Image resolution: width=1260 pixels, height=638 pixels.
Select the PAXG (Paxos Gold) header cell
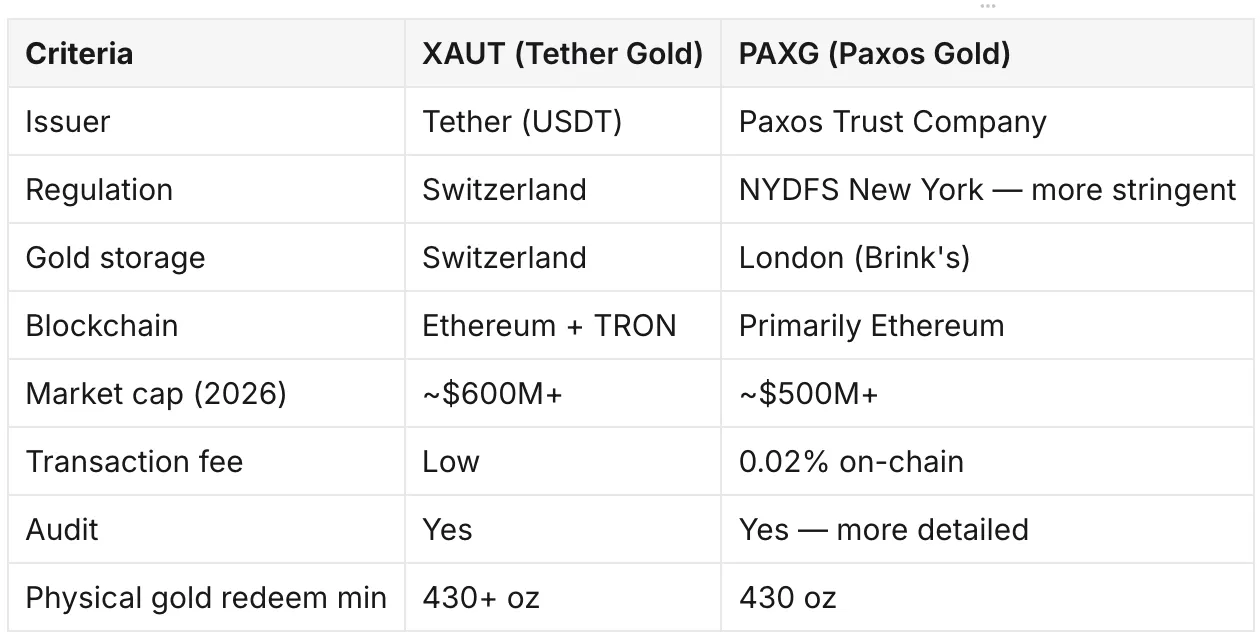pyautogui.click(x=987, y=53)
